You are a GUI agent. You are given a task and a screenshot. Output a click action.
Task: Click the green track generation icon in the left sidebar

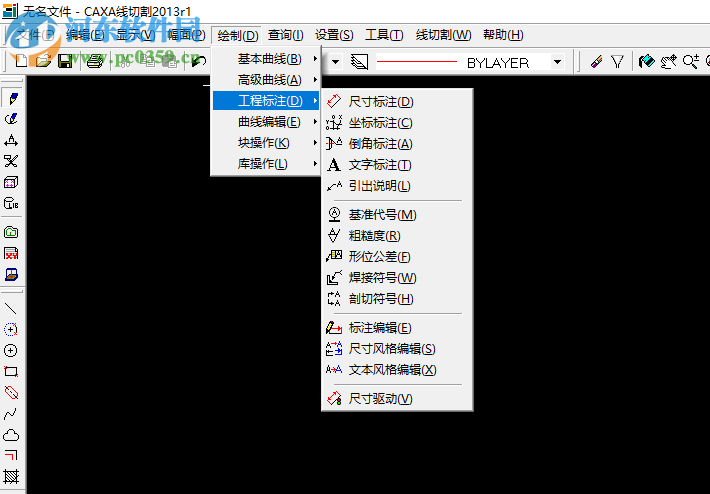tap(11, 232)
